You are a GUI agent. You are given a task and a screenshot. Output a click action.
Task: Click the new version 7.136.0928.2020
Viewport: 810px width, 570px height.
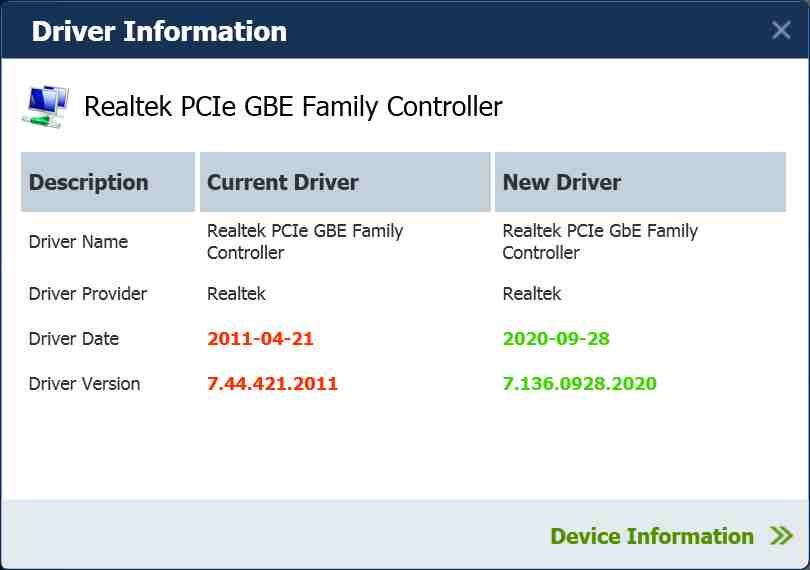coord(580,383)
